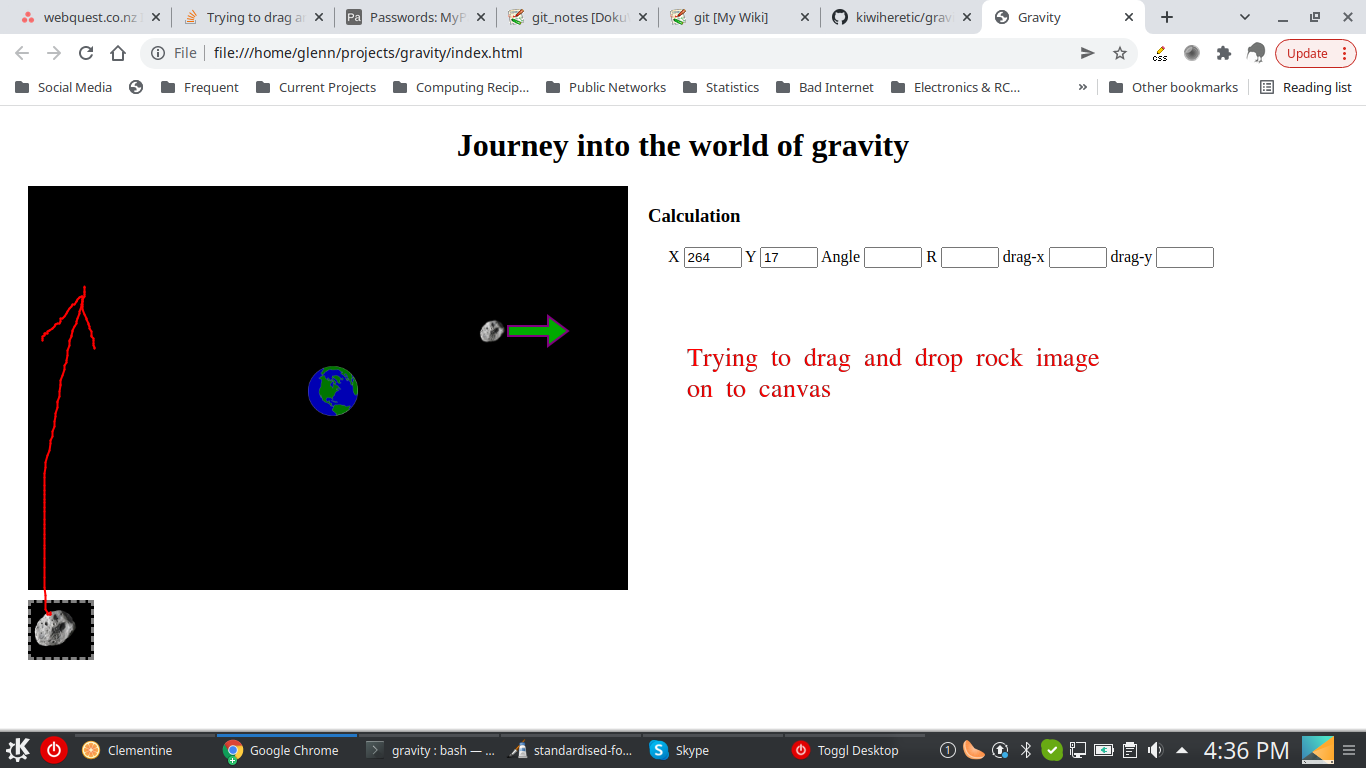Viewport: 1366px width, 768px height.
Task: Open volume control in system tray
Action: pos(1155,750)
